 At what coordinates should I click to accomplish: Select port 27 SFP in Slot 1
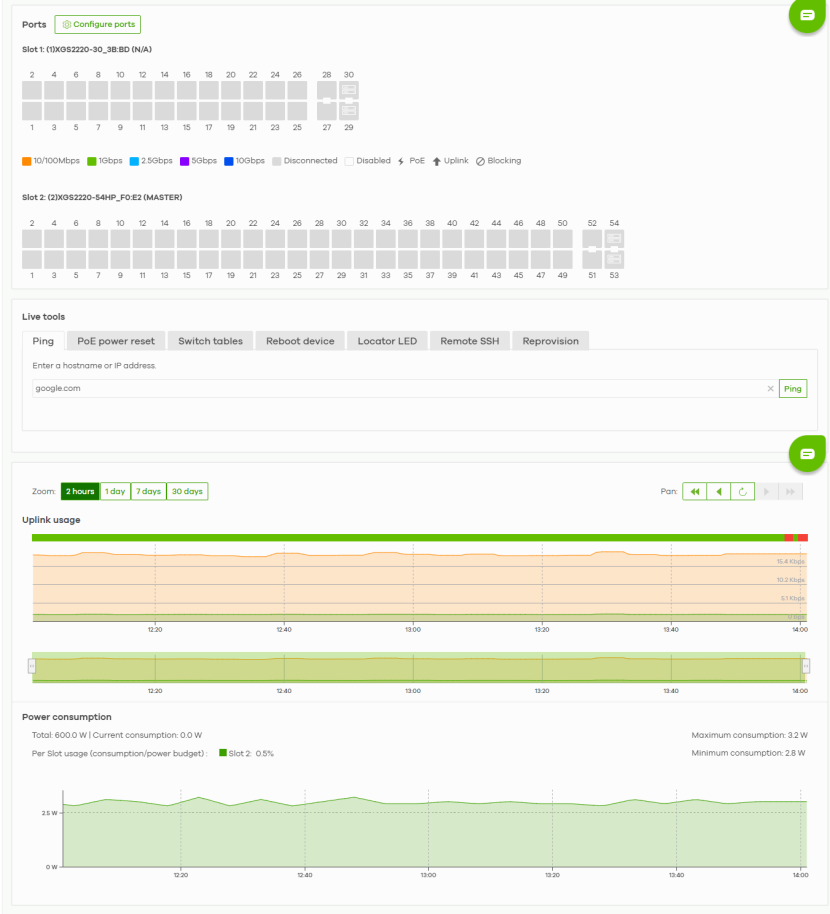327,111
